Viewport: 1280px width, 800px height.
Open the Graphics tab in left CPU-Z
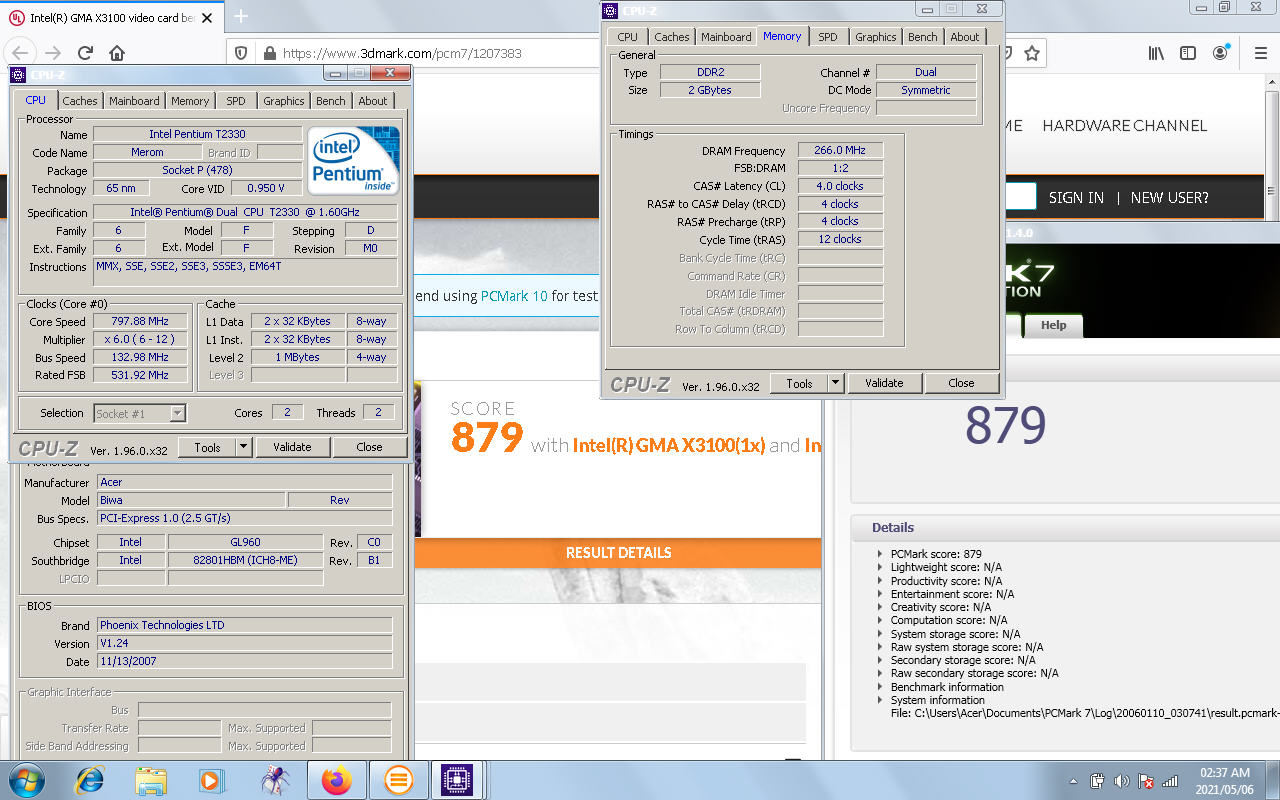point(284,101)
